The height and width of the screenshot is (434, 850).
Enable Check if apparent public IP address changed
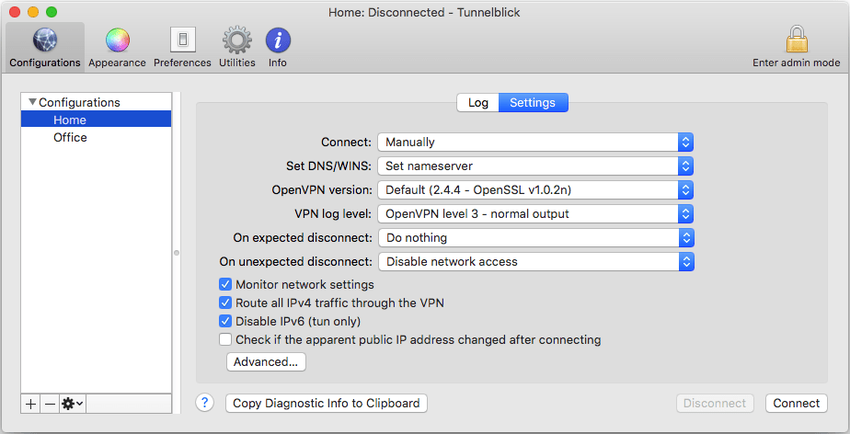pyautogui.click(x=225, y=340)
